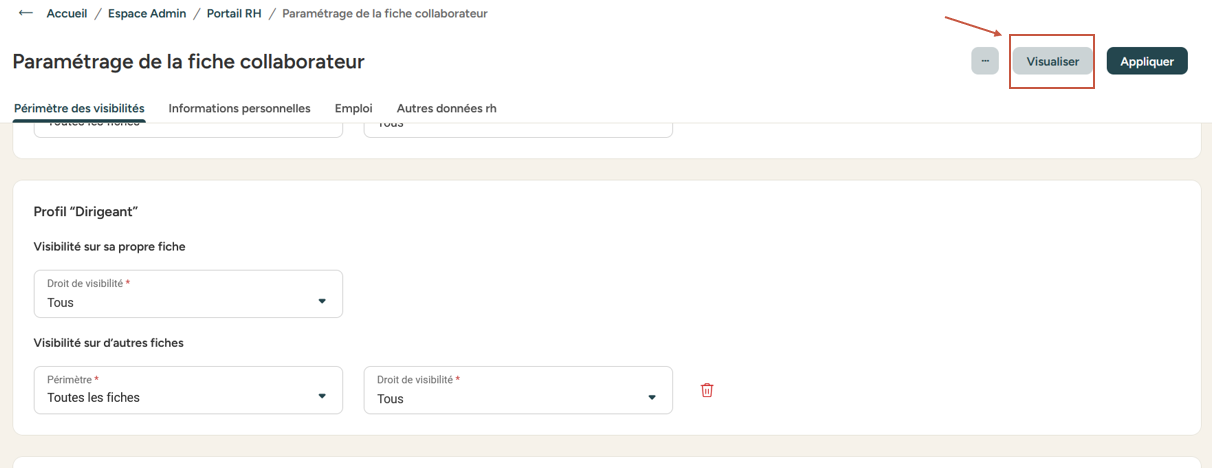
Task: Click caret arrow of own-fiche Droit de visibilité
Action: click(x=322, y=301)
